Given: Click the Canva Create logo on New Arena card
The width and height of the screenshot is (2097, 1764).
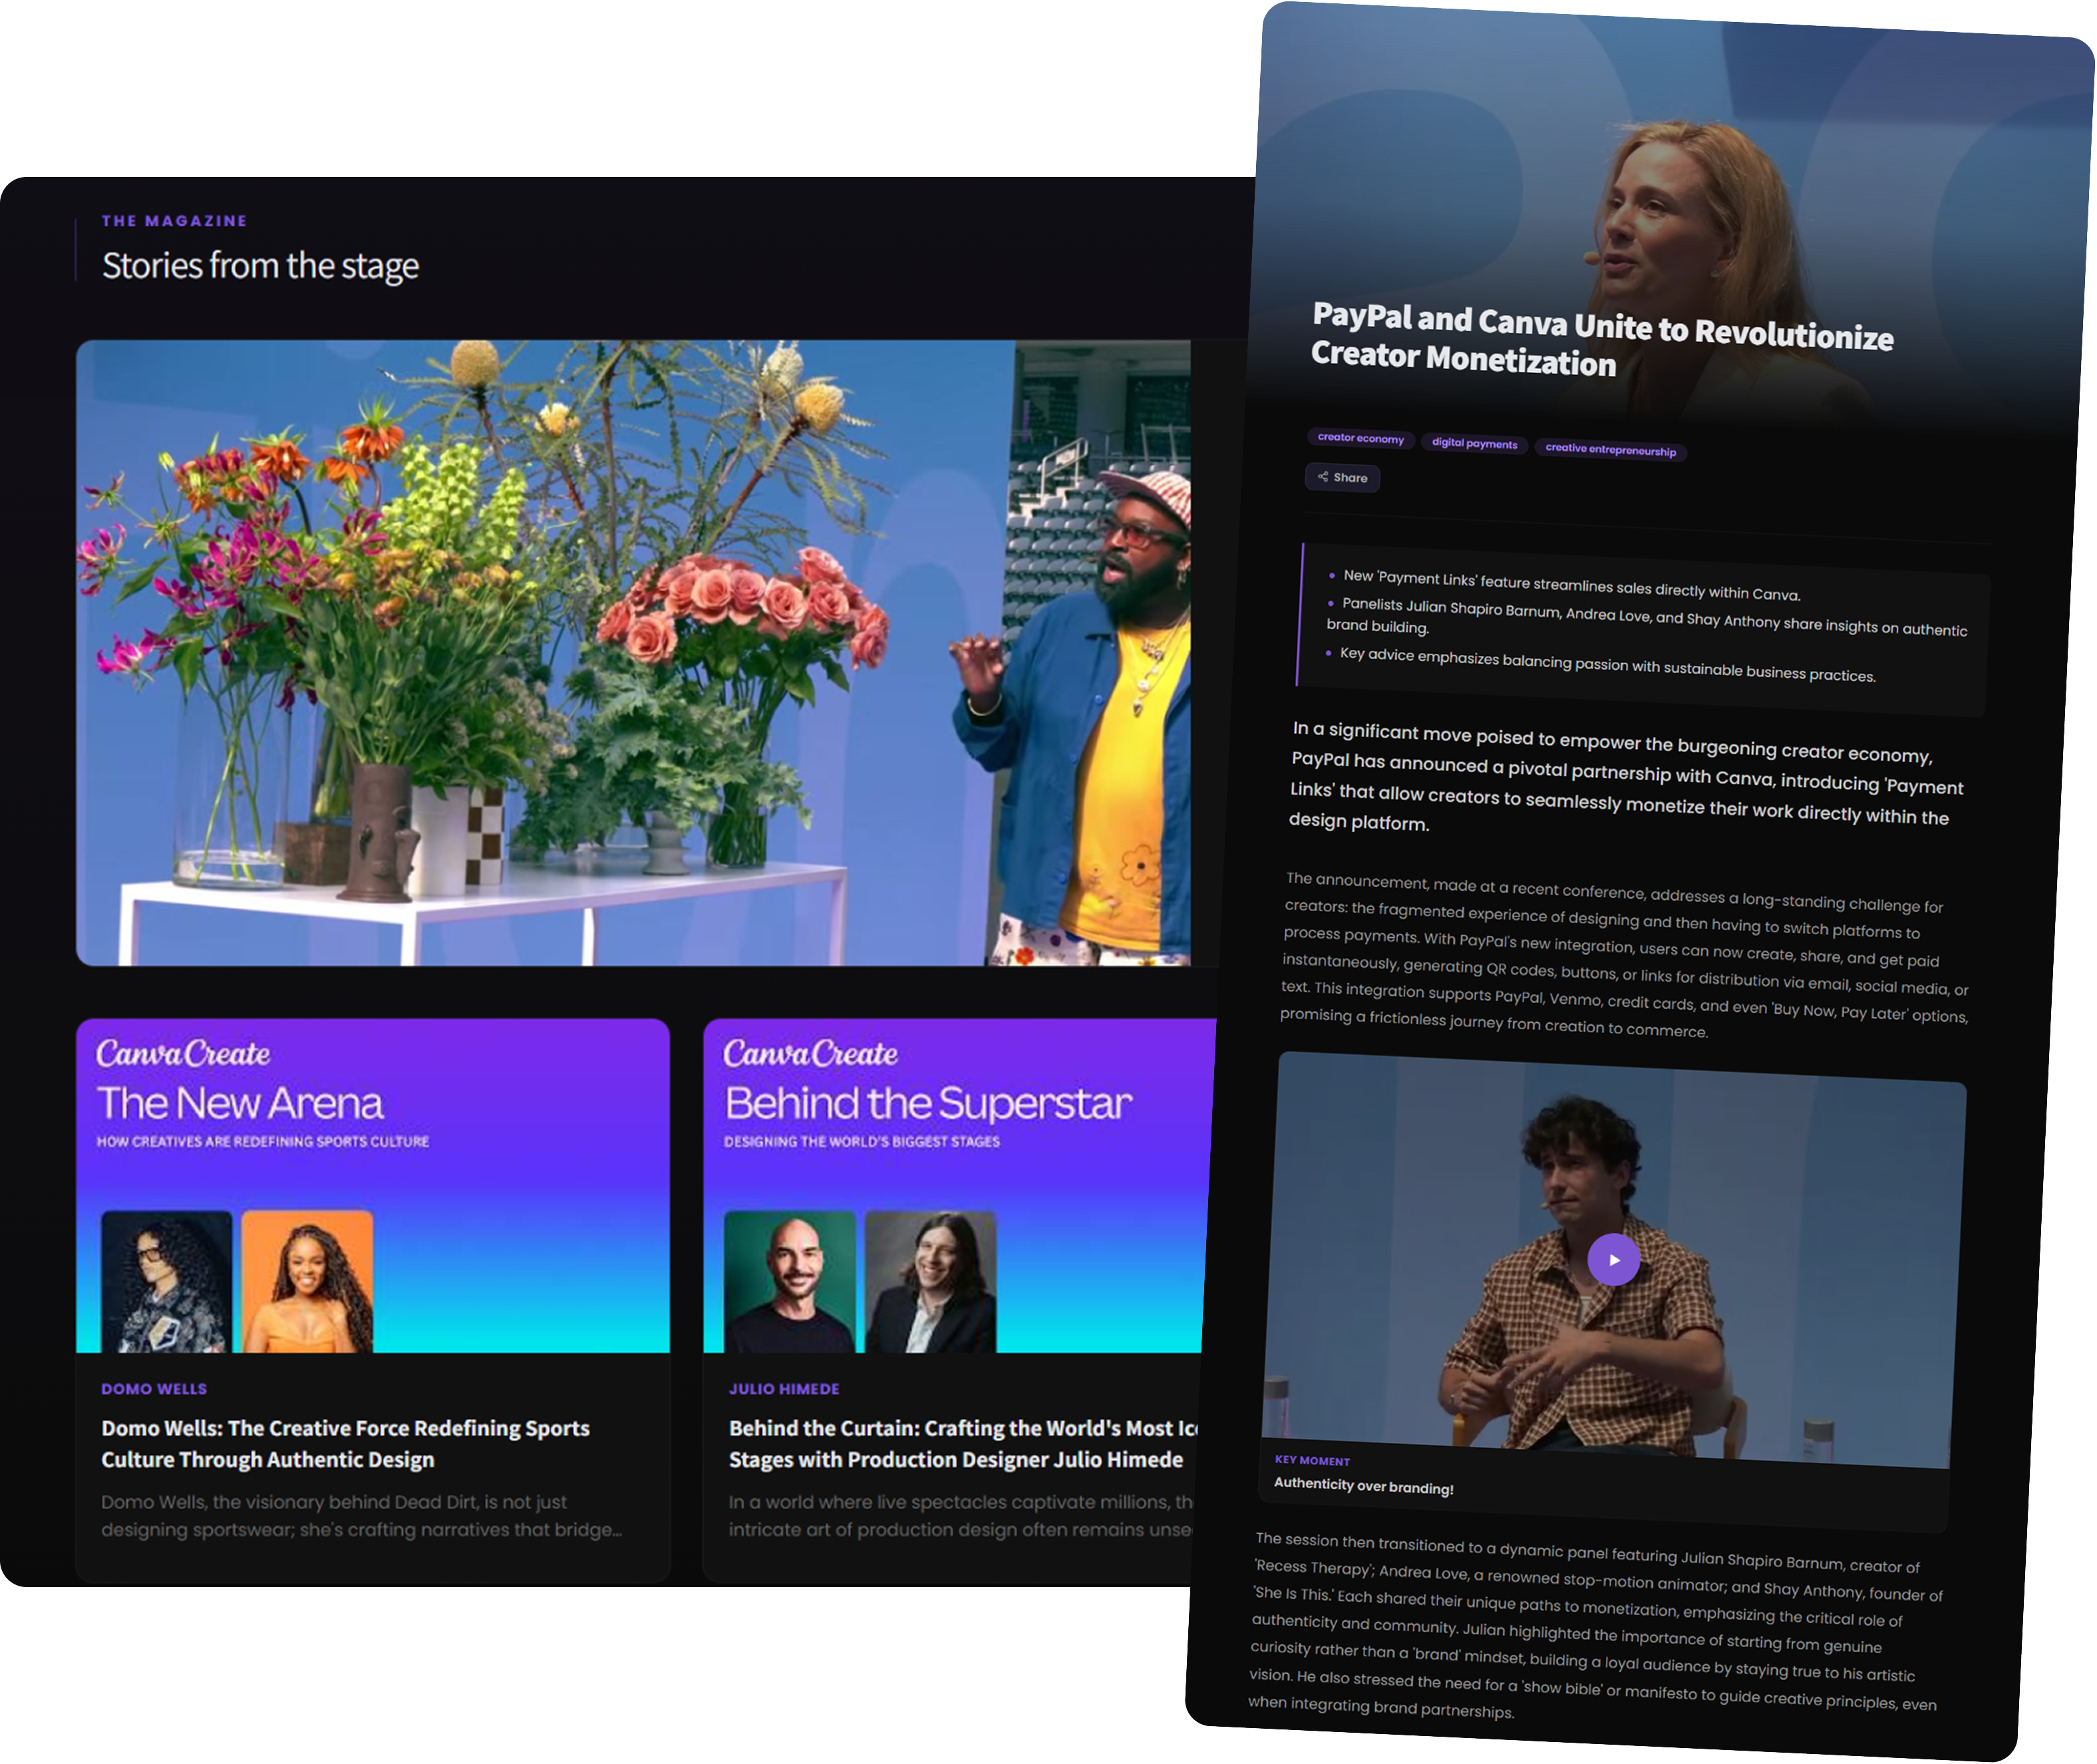Looking at the screenshot, I should pyautogui.click(x=183, y=1054).
